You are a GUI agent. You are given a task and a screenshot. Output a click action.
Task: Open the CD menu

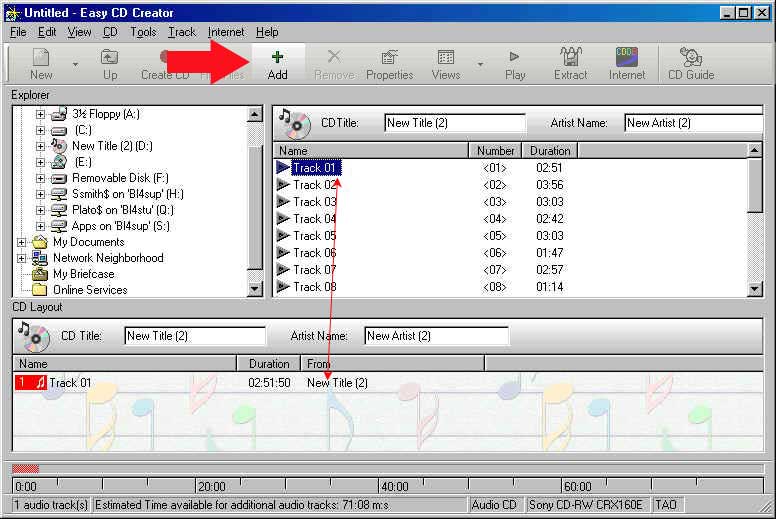pyautogui.click(x=110, y=32)
